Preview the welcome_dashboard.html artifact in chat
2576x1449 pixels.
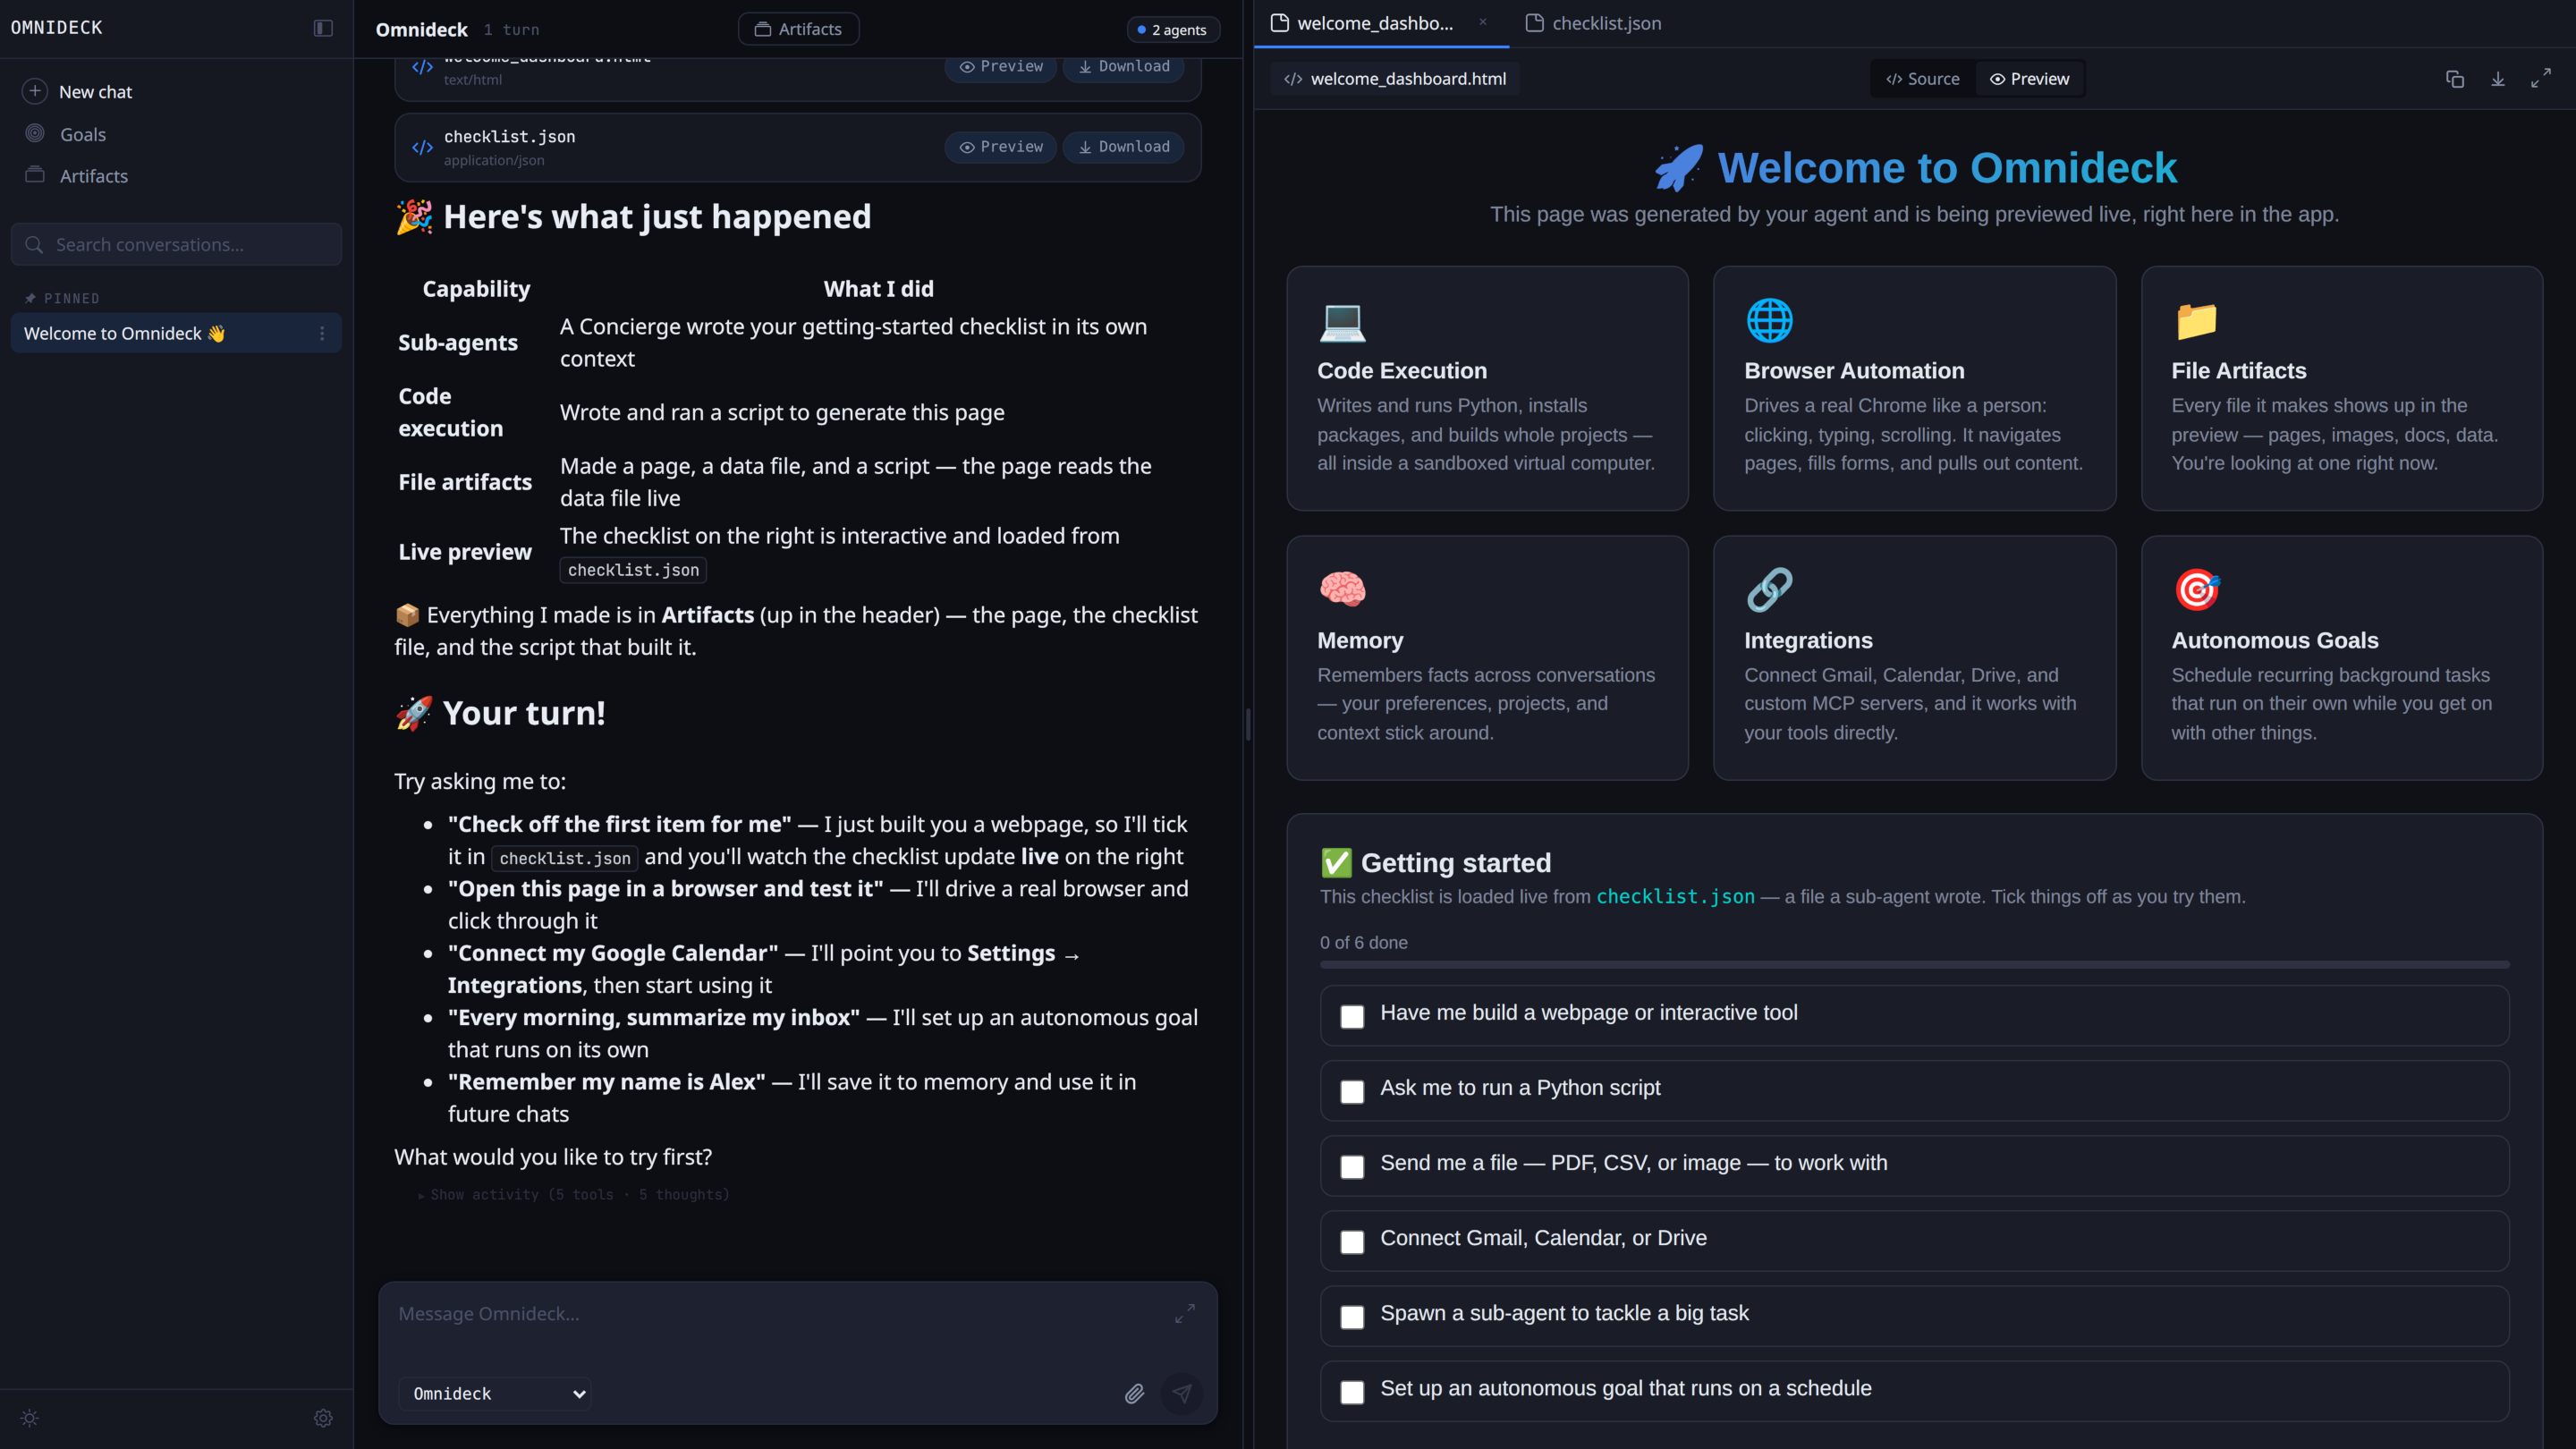click(1001, 67)
